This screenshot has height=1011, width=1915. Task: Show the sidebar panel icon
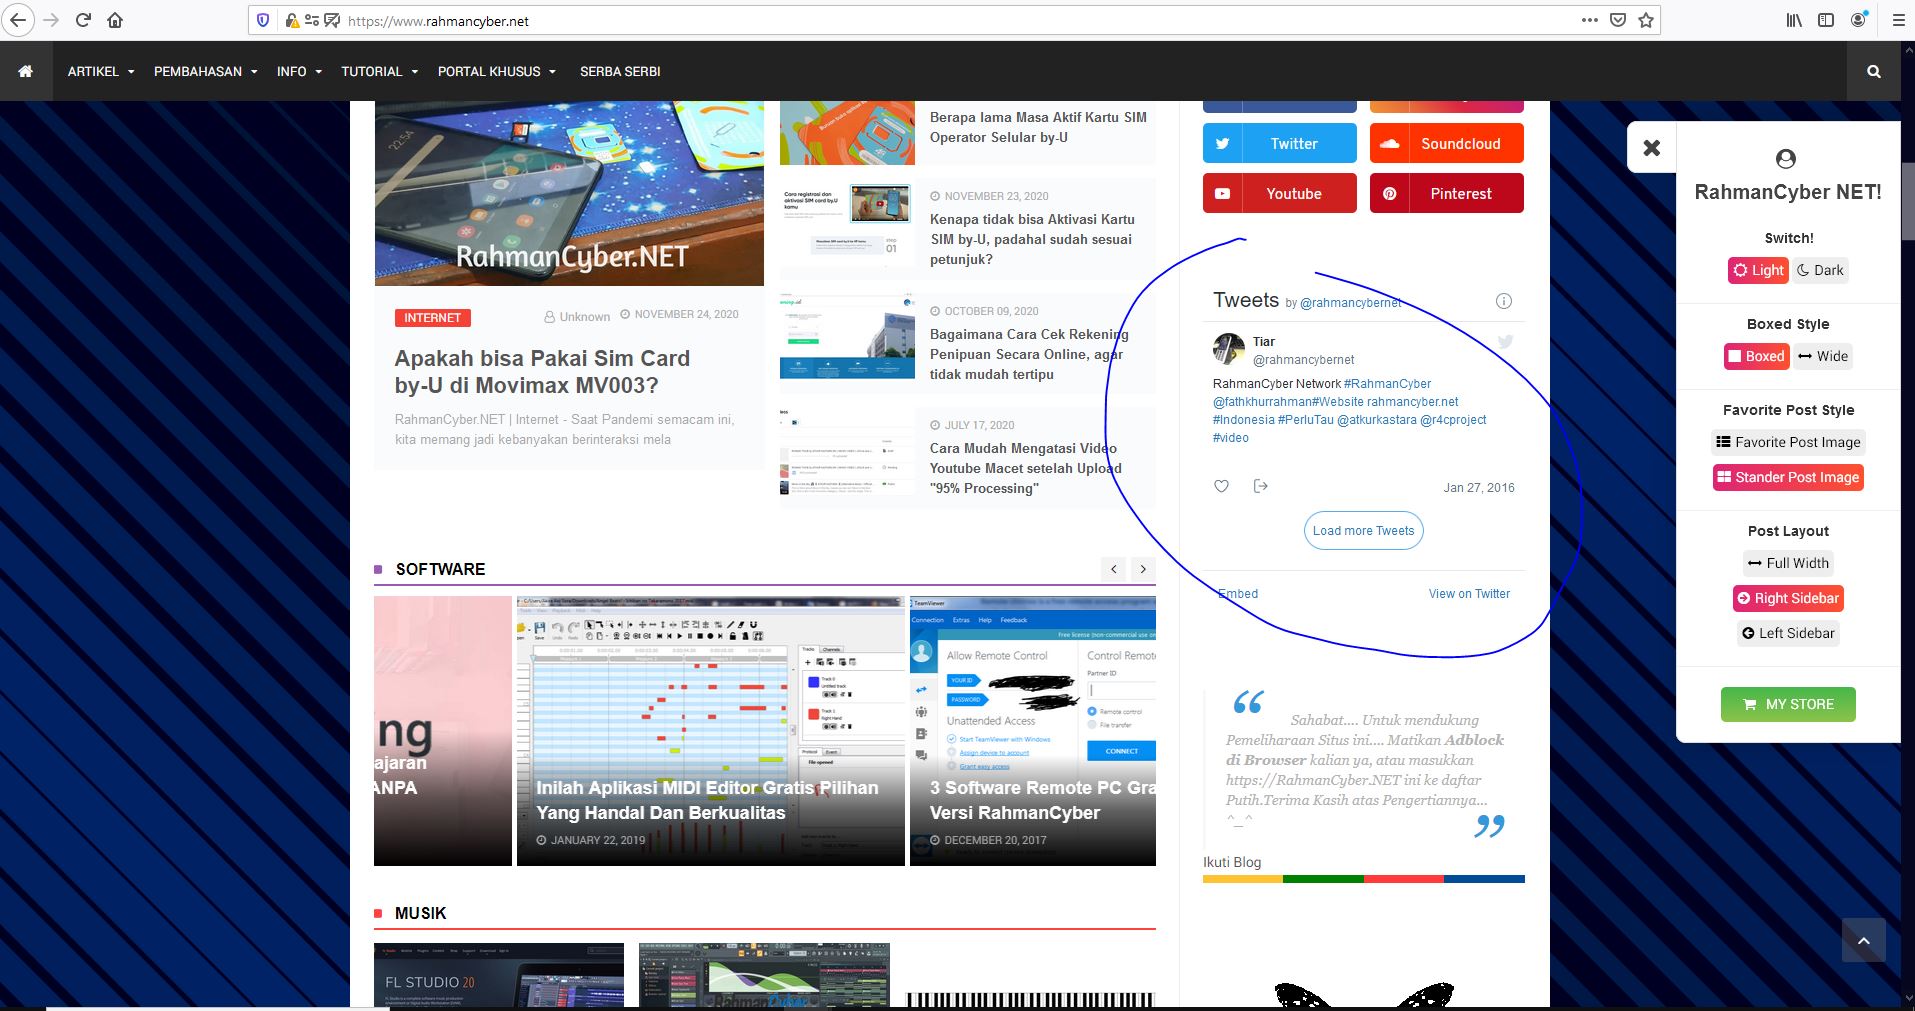[x=1826, y=20]
